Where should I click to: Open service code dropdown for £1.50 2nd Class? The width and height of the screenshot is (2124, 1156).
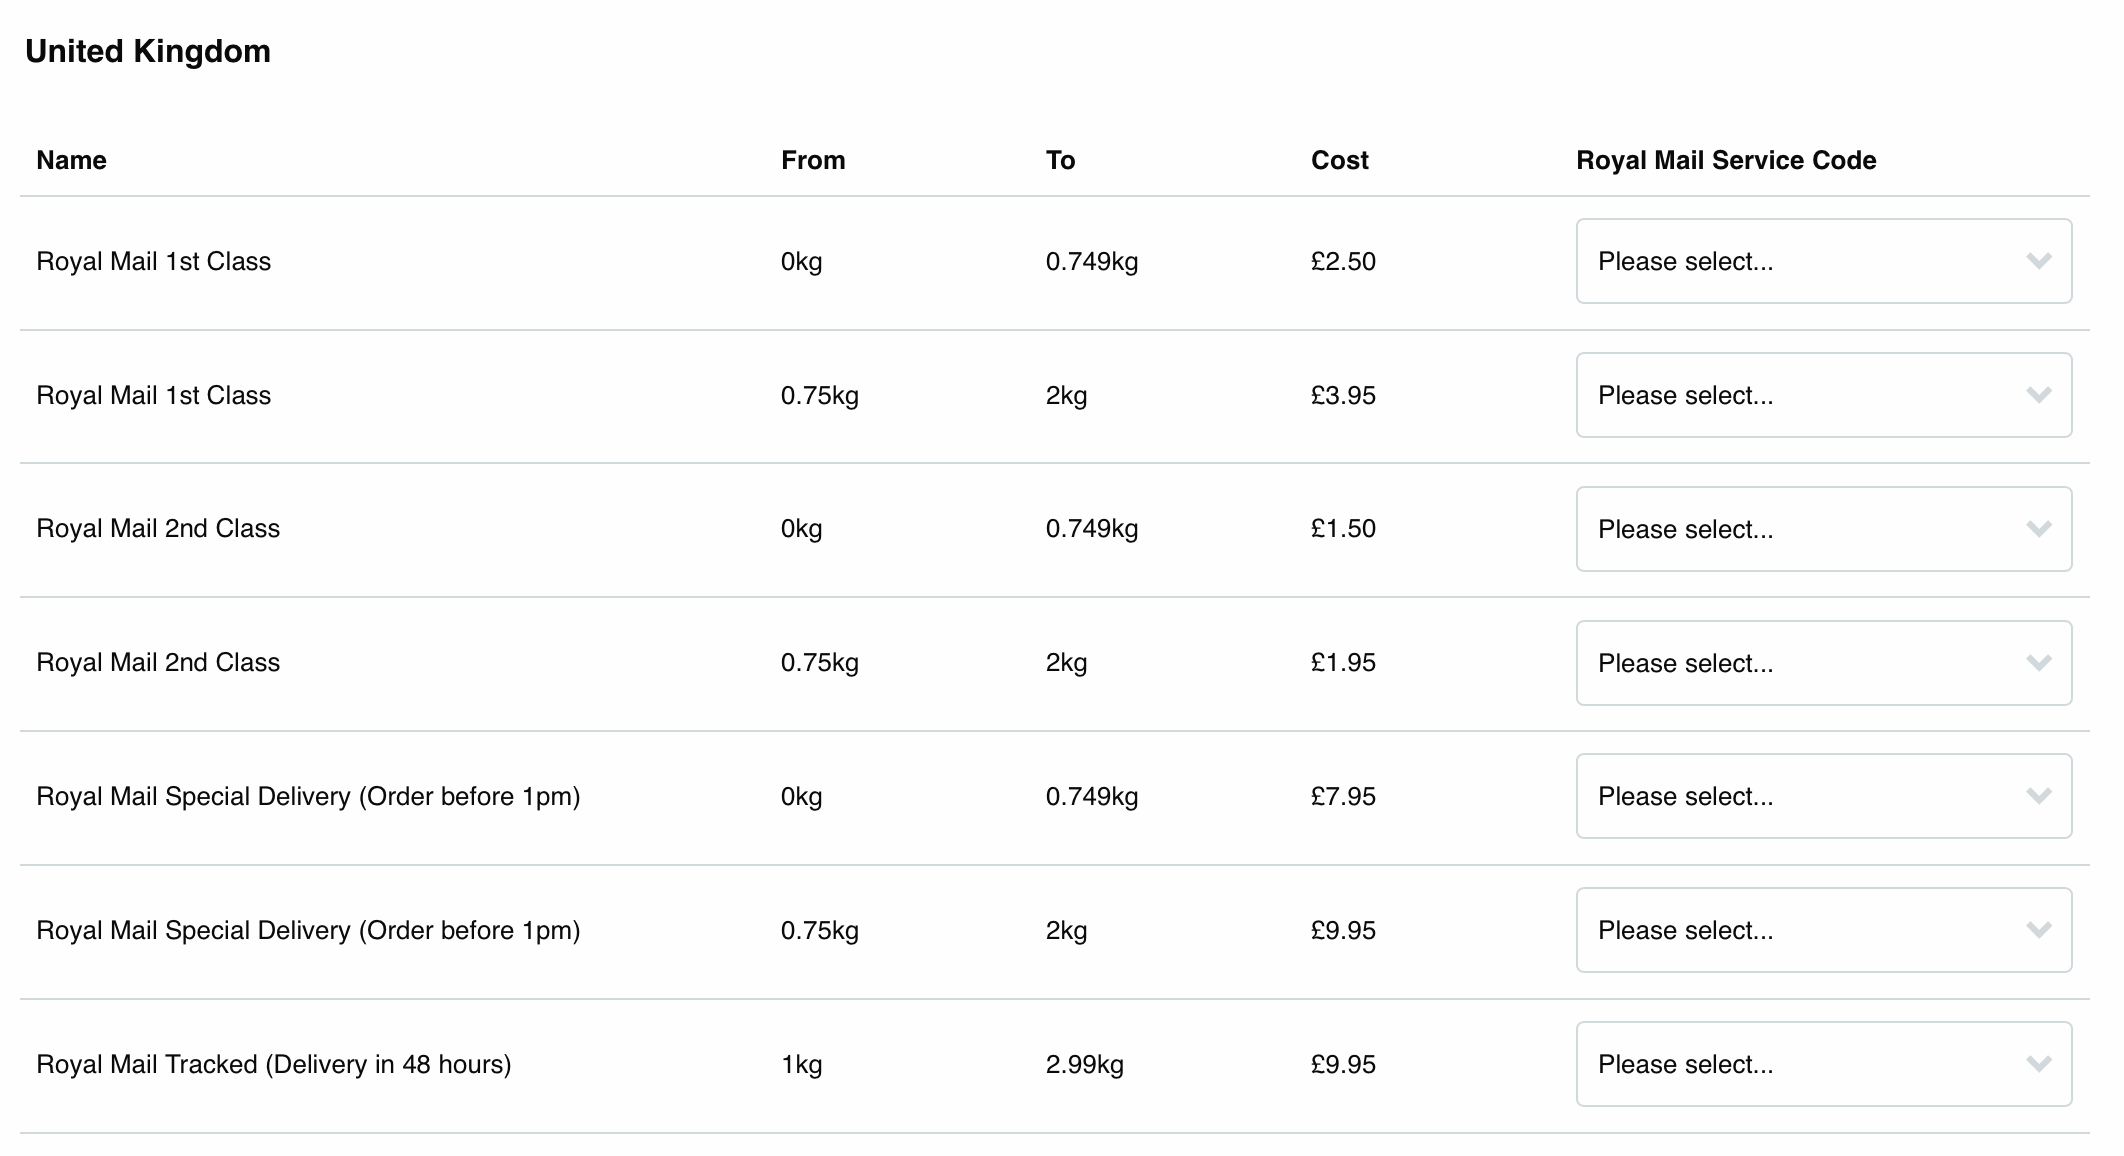(1823, 529)
